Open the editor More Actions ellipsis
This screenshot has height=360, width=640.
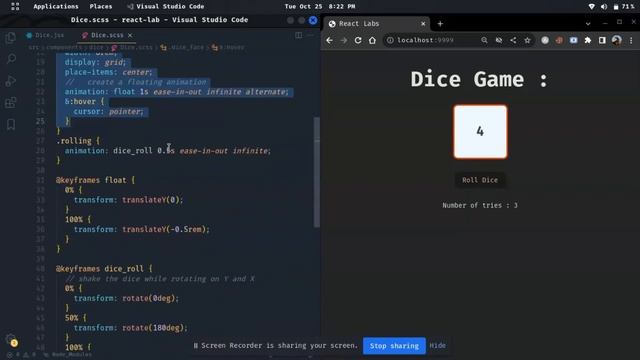[310, 36]
